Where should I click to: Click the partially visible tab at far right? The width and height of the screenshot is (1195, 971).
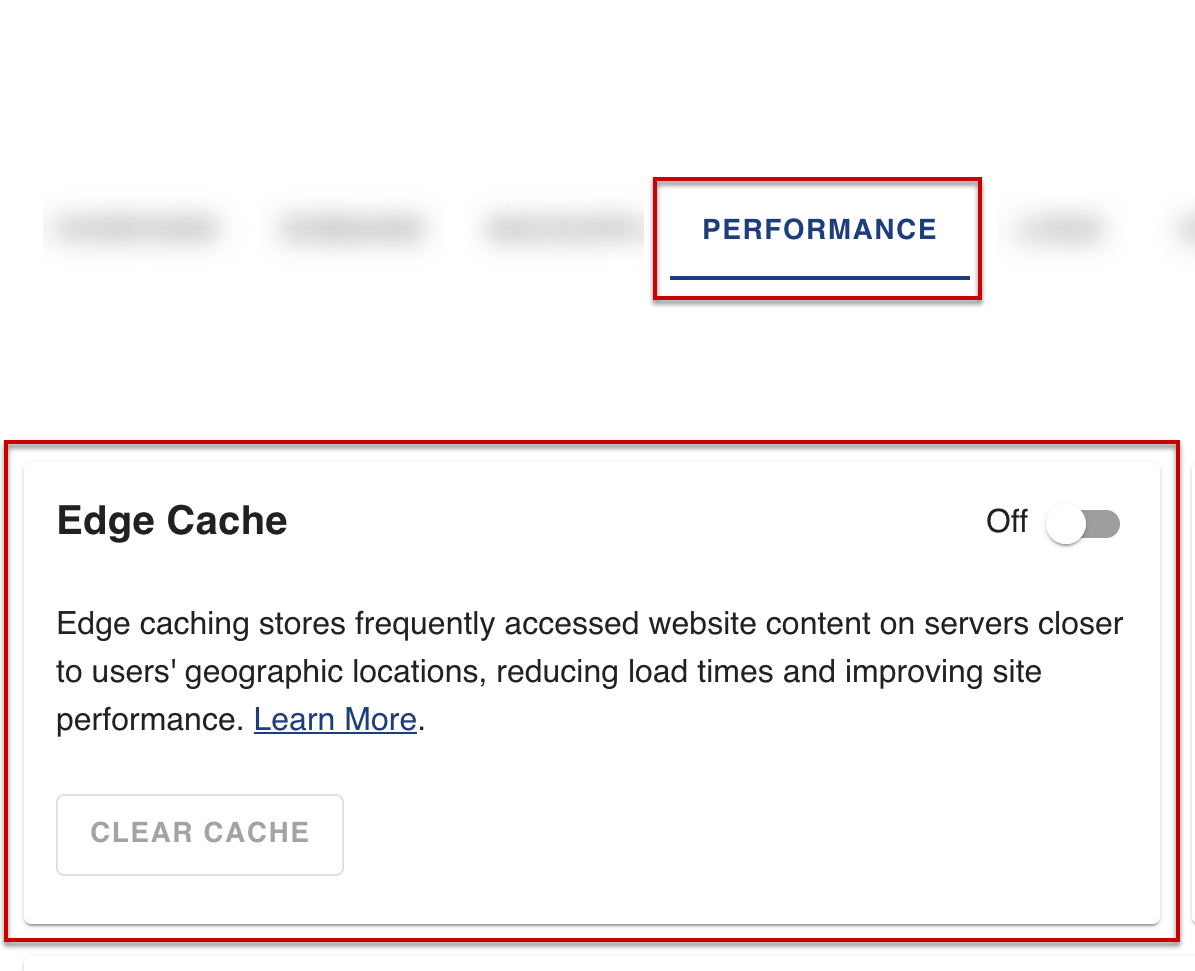coord(1189,228)
